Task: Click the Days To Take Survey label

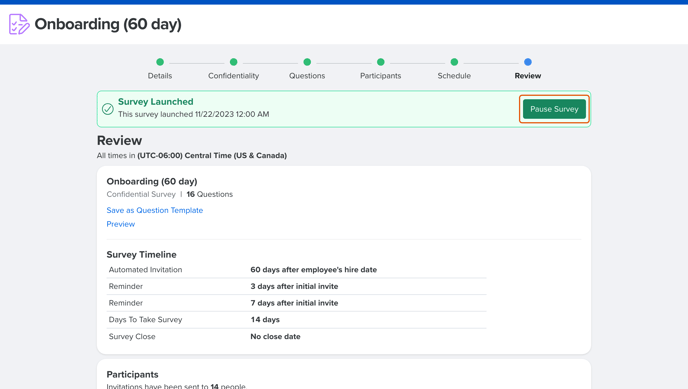Action: point(145,320)
